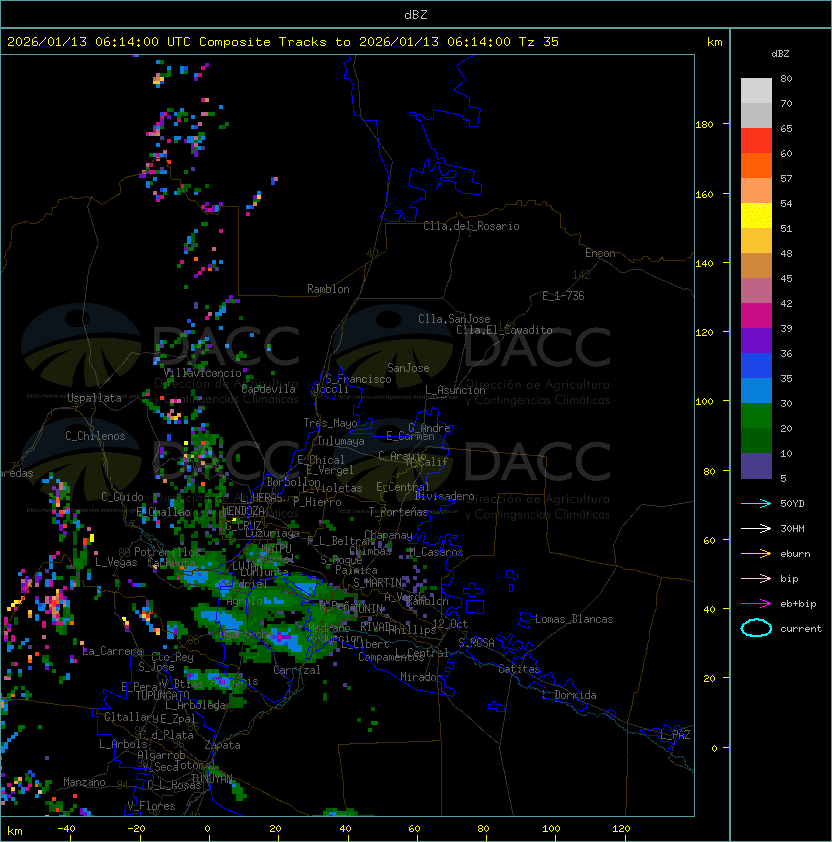Click the L_Asuncion label
The height and width of the screenshot is (842, 832).
(455, 390)
